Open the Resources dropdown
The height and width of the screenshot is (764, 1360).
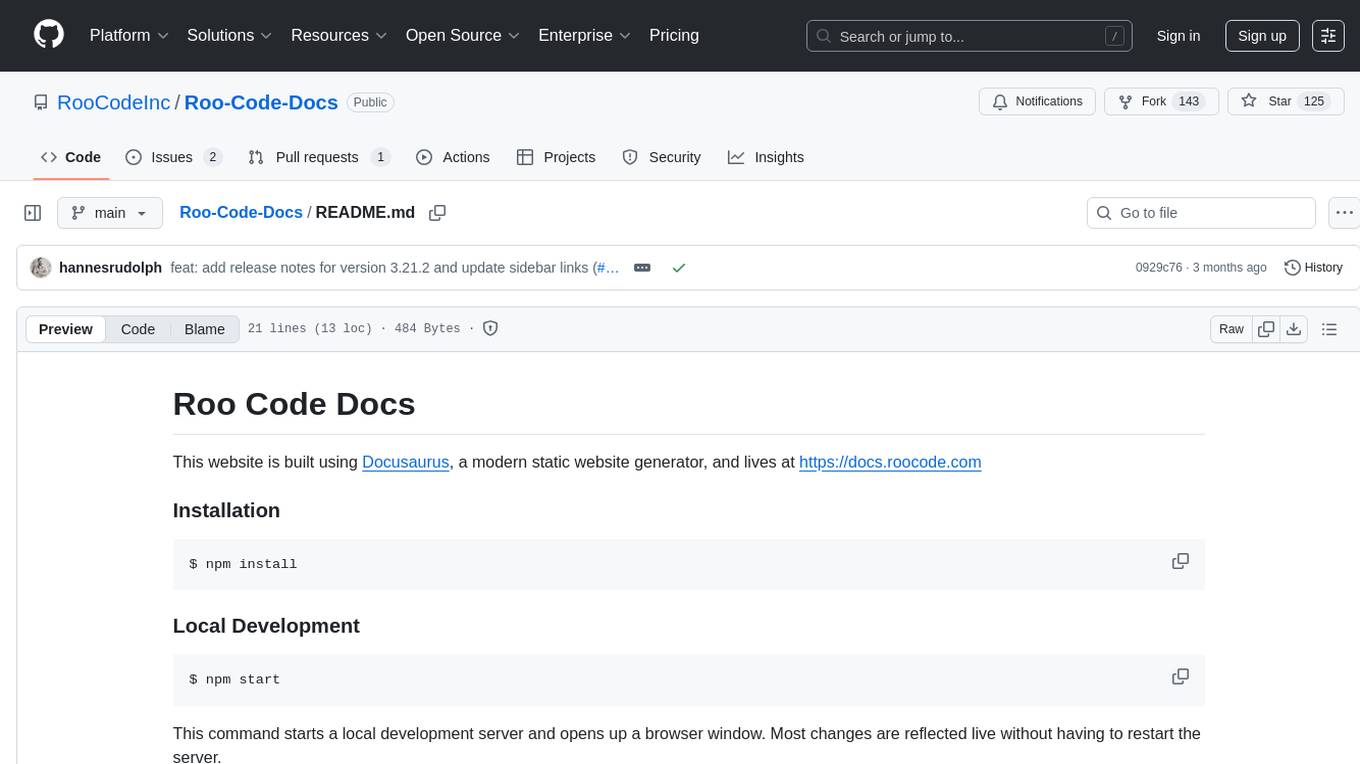(x=339, y=35)
